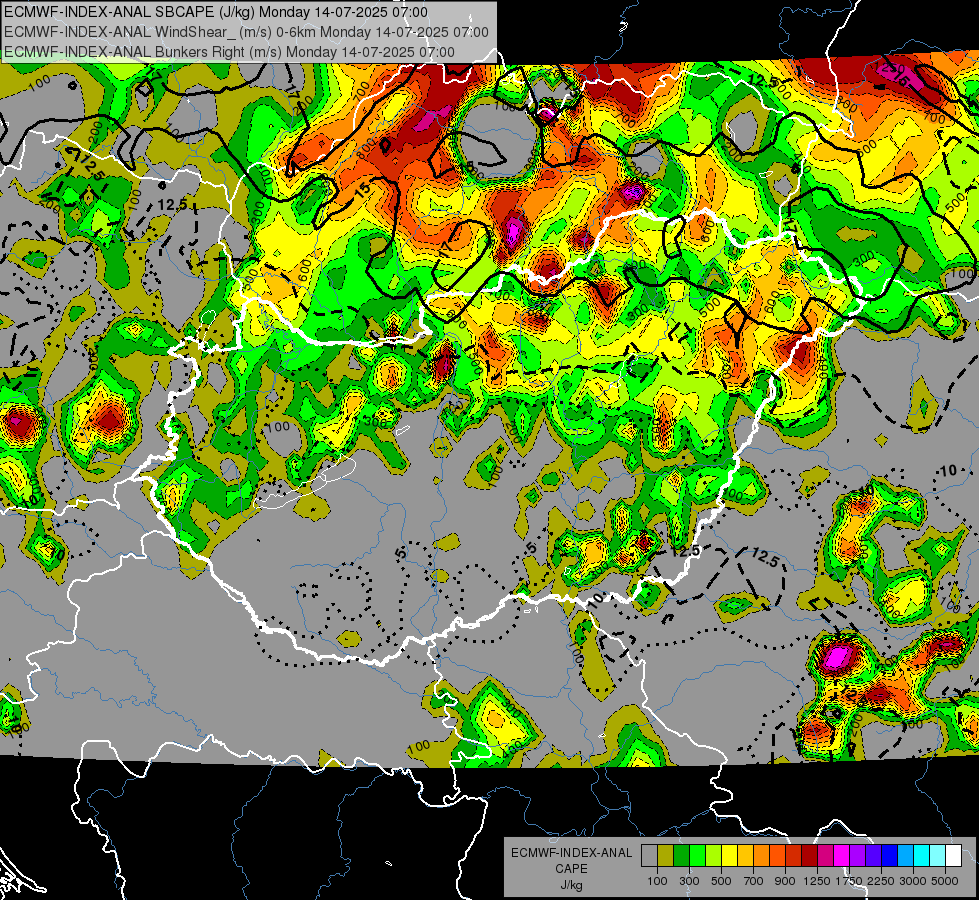Pick the pure blue legend swatch
Image resolution: width=979 pixels, height=900 pixels.
[889, 856]
